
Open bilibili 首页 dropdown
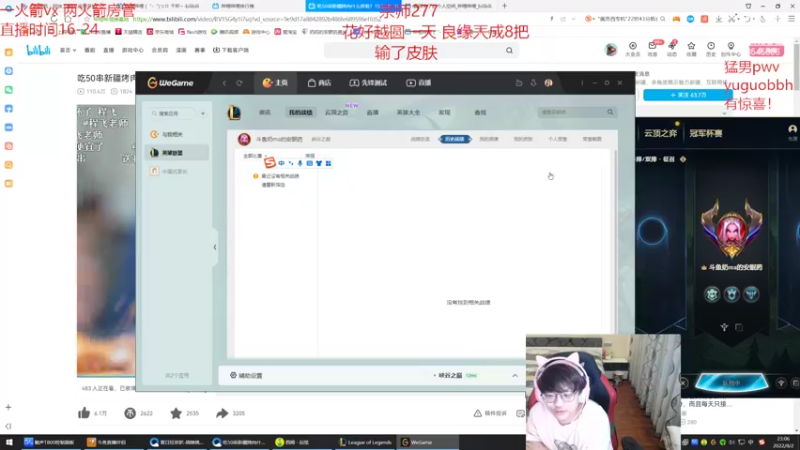[x=67, y=50]
